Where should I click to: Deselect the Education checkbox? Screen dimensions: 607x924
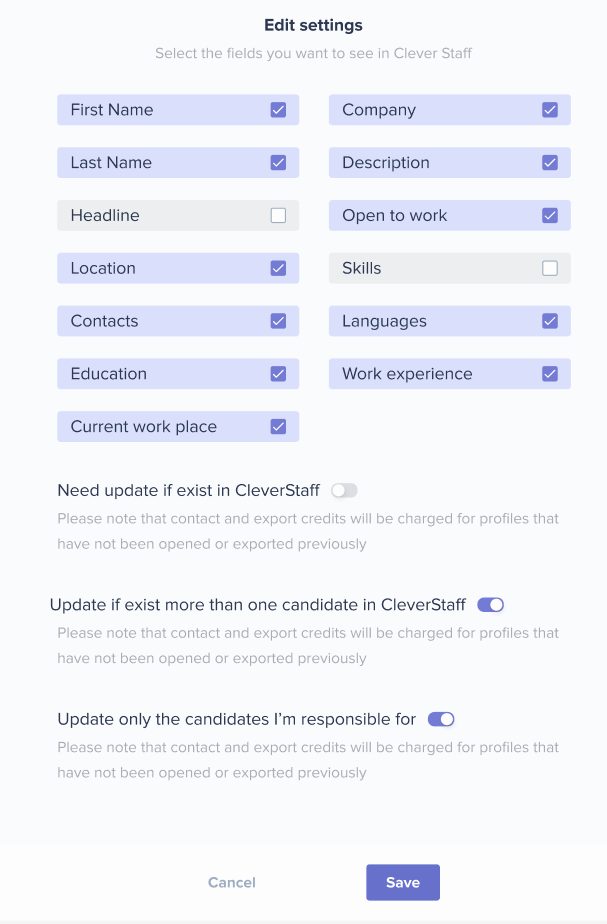(x=278, y=374)
